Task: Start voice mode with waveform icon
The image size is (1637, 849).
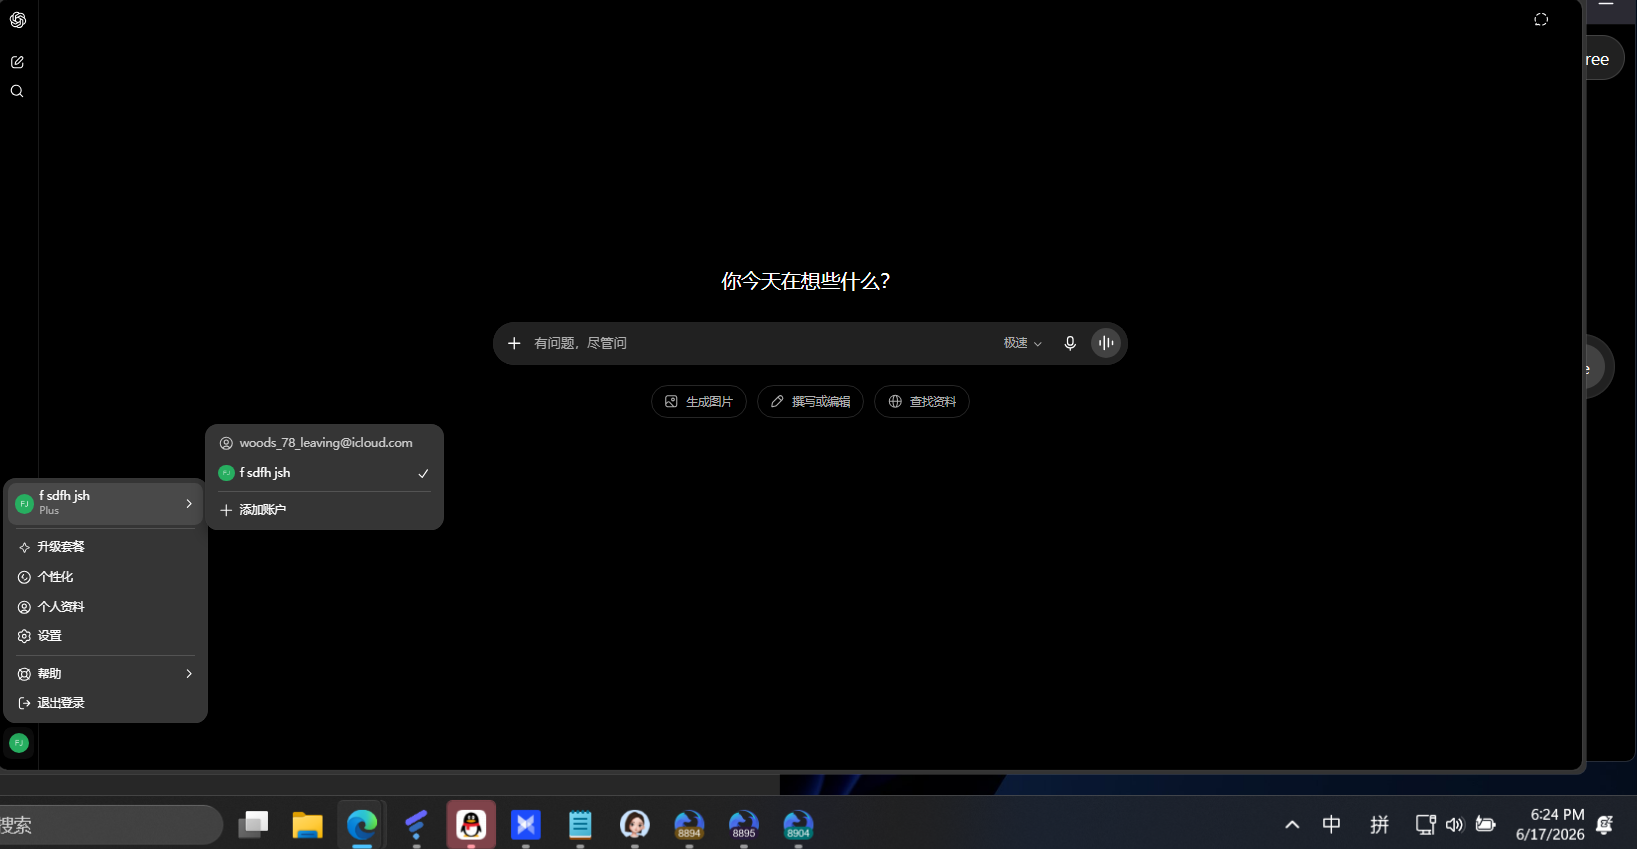Action: click(1106, 343)
